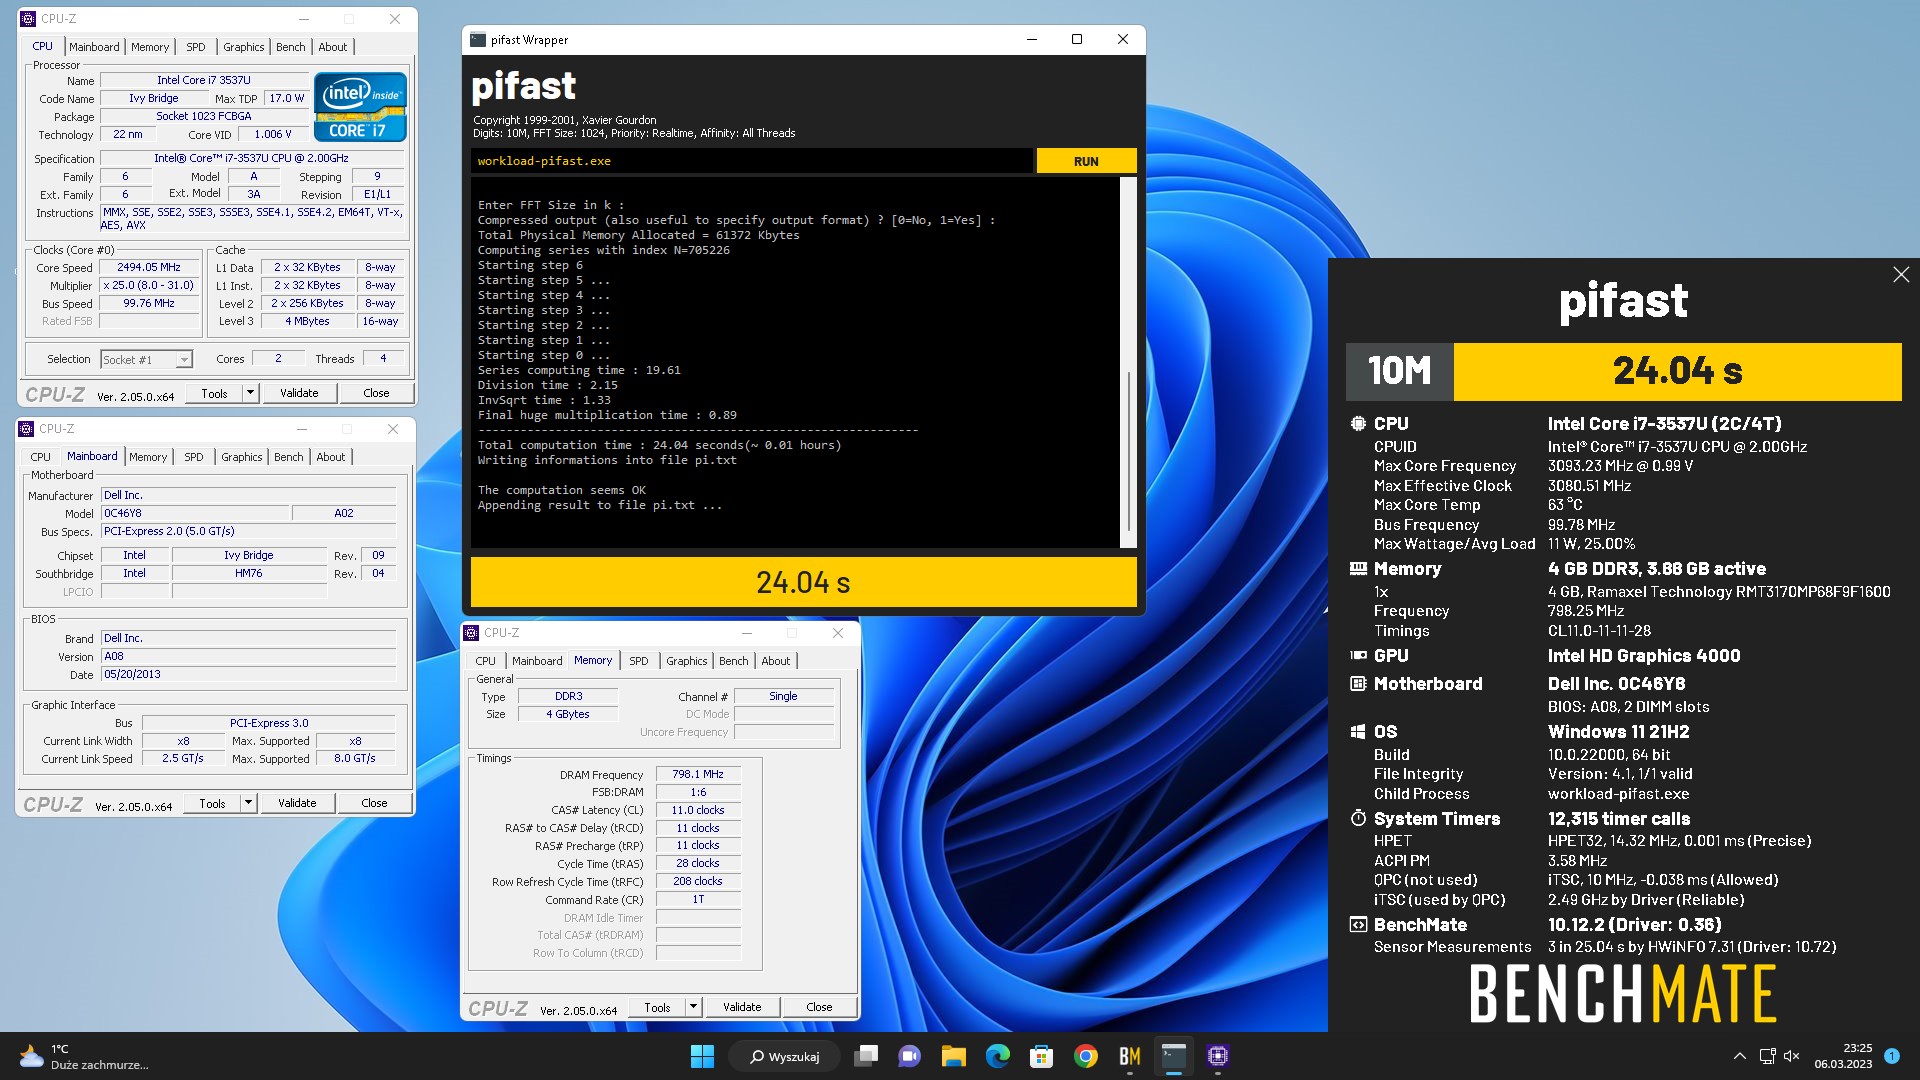Viewport: 1920px width, 1080px height.
Task: Click CPU-Z app icon in the top window's title bar
Action: click(x=28, y=19)
